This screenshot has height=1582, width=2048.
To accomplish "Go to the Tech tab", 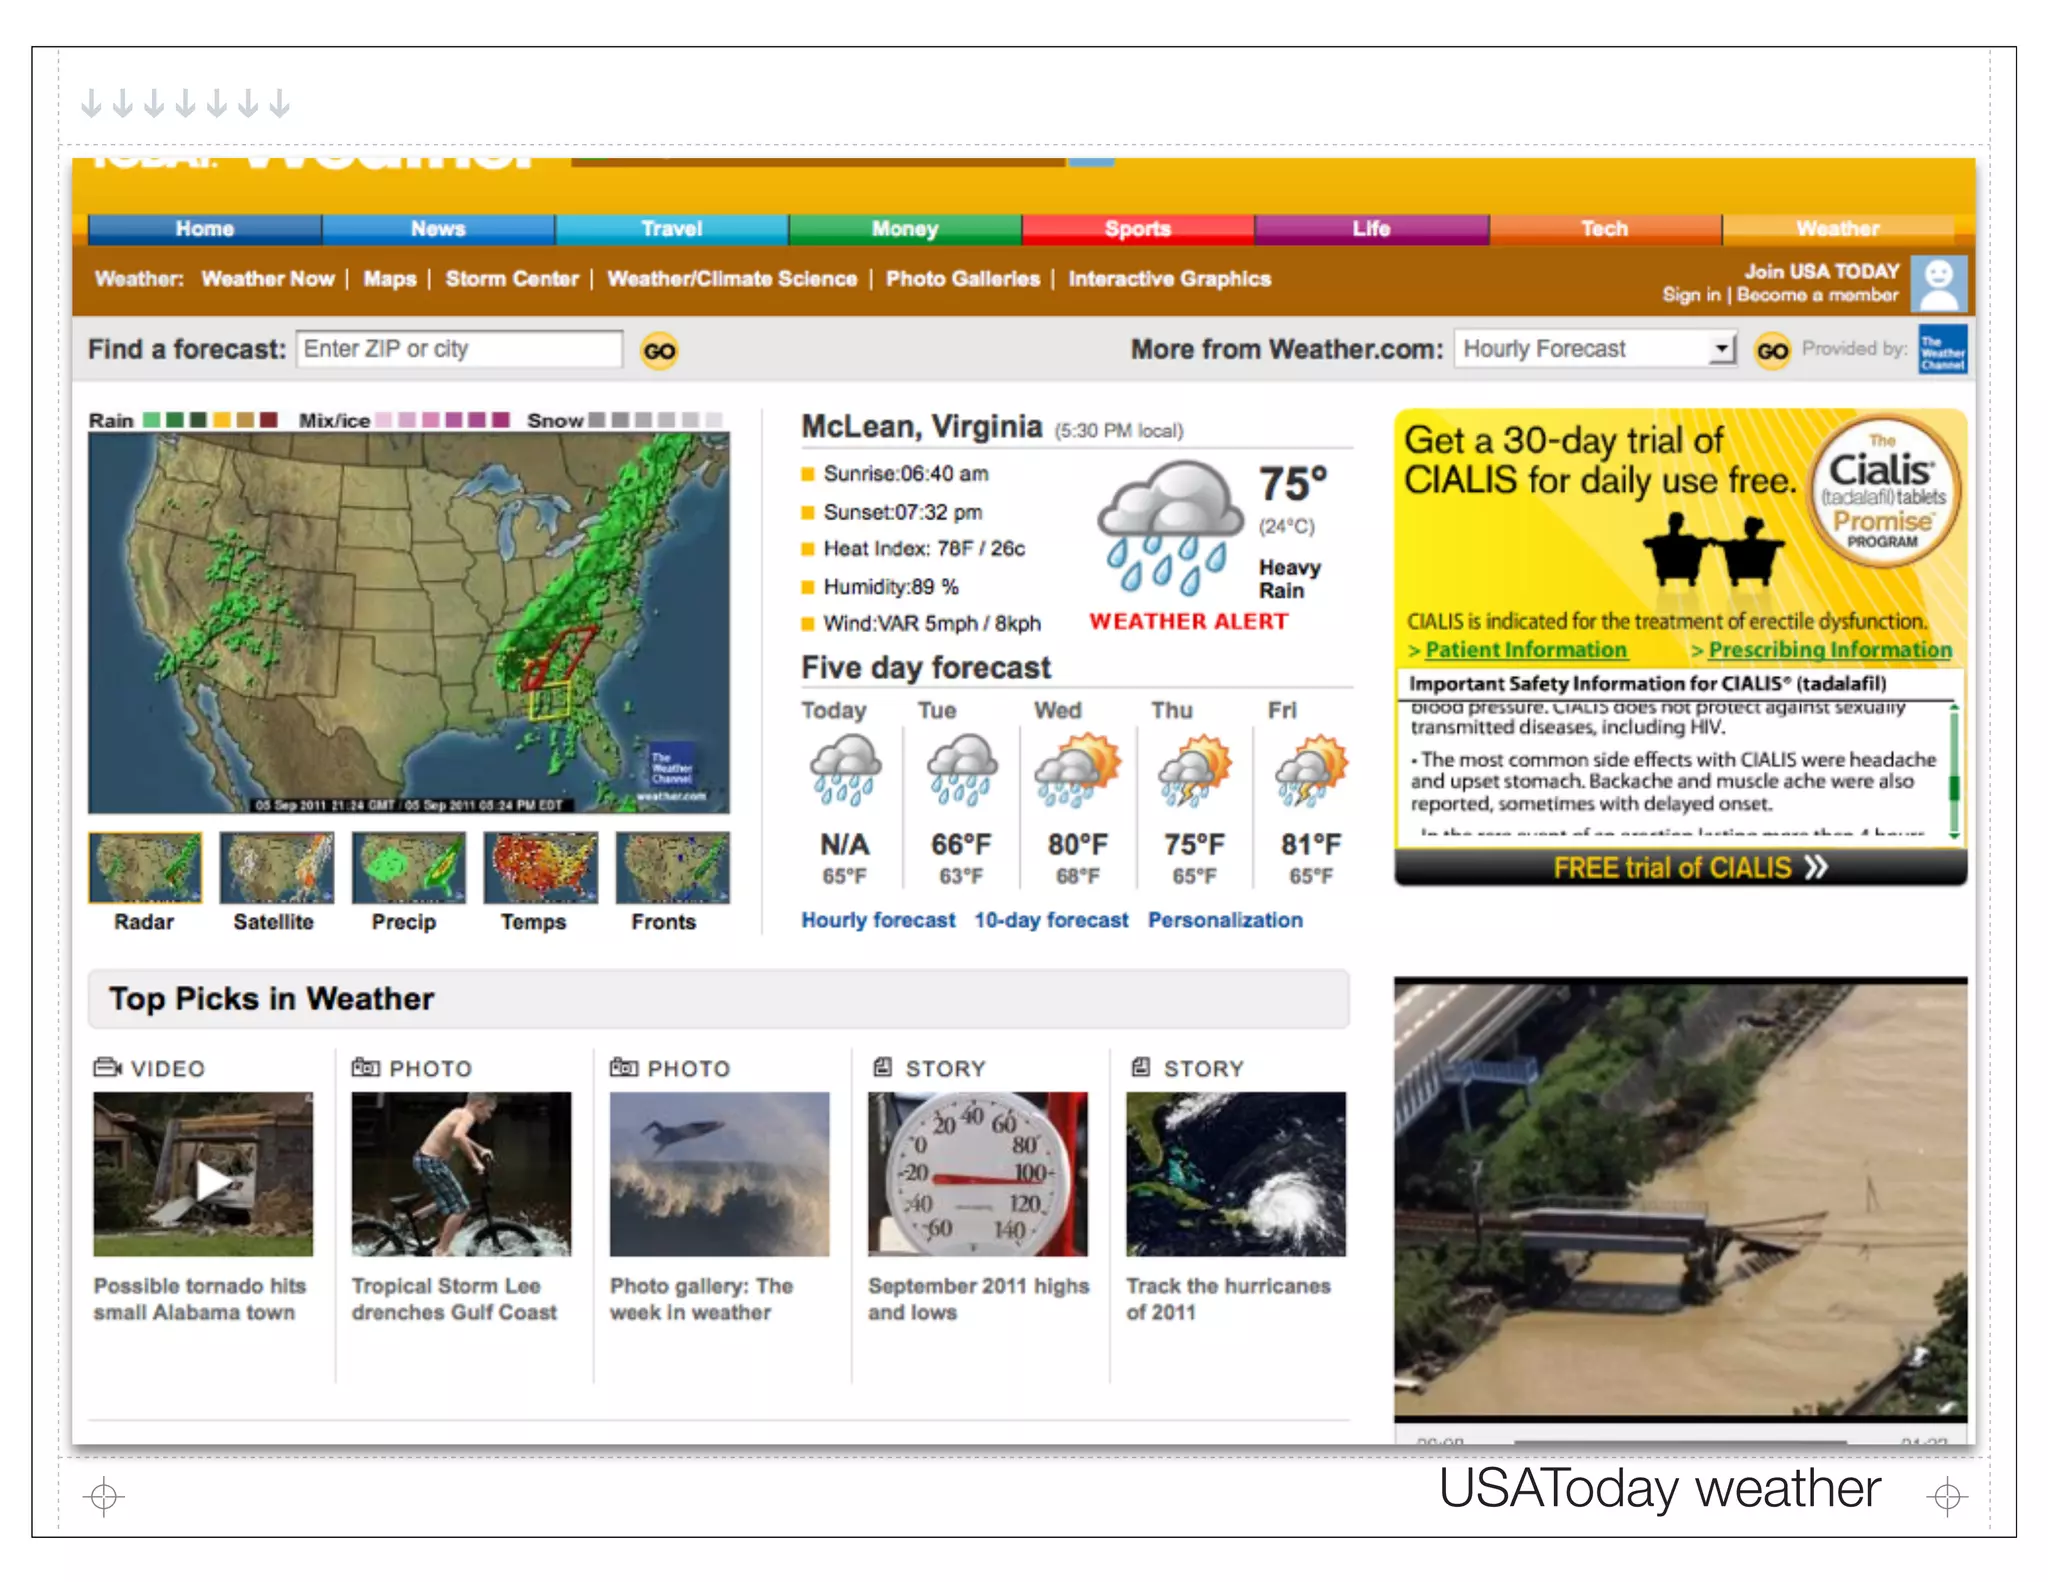I will pos(1605,229).
